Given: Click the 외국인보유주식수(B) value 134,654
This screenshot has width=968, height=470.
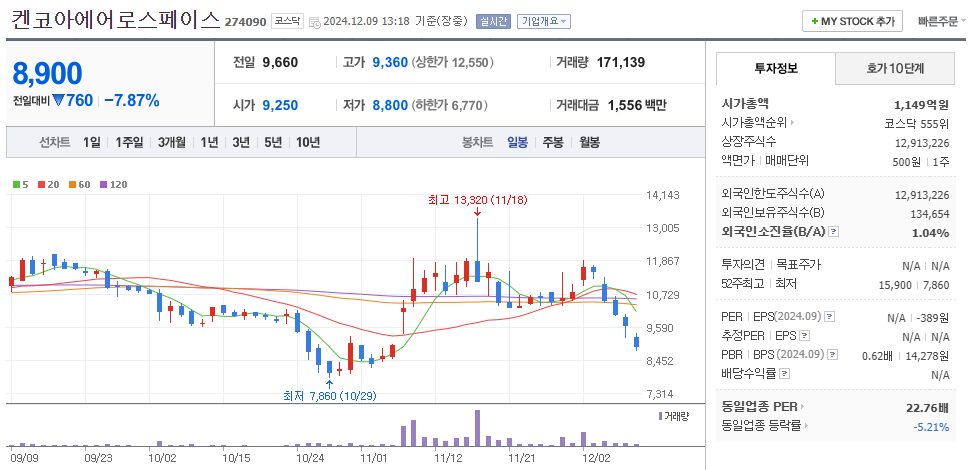Looking at the screenshot, I should coord(931,213).
